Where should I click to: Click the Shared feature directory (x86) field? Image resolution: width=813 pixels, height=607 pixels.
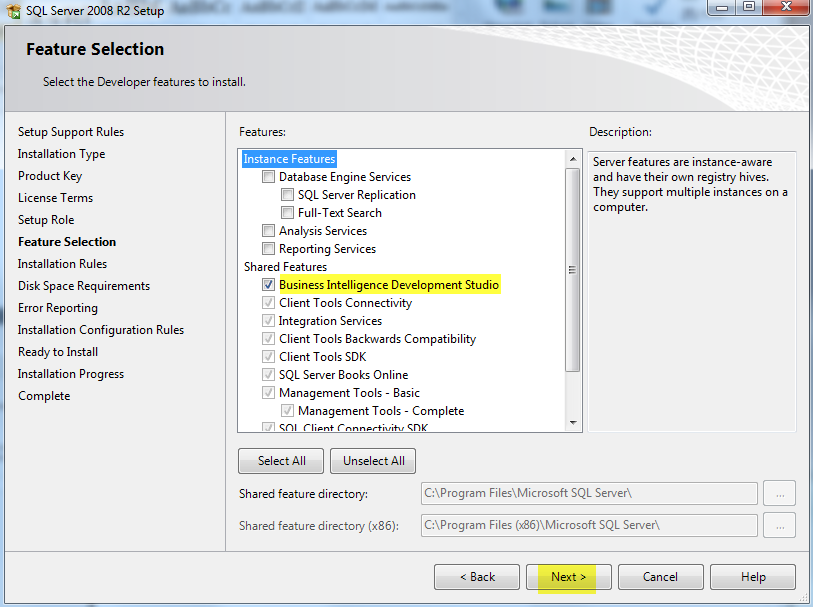(x=589, y=525)
